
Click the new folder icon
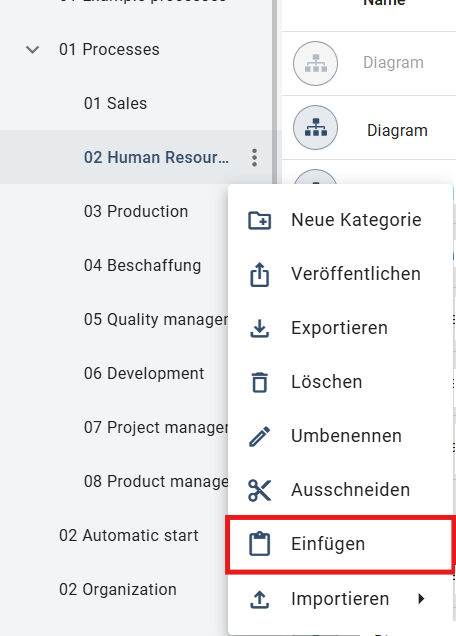(260, 220)
